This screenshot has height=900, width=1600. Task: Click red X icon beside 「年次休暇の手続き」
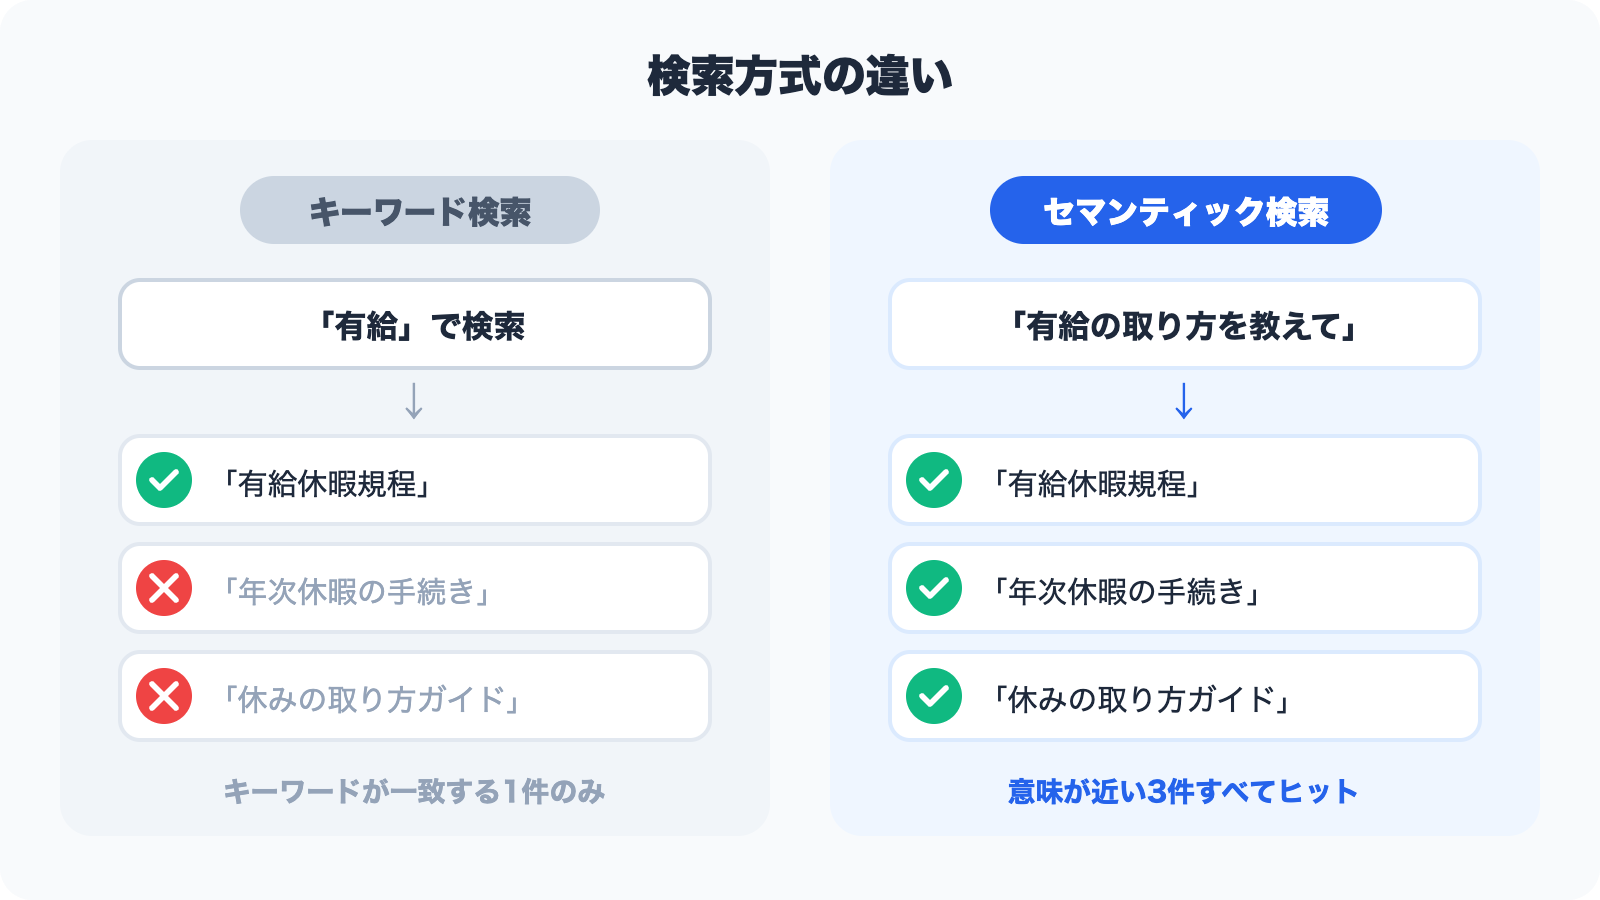[x=164, y=588]
